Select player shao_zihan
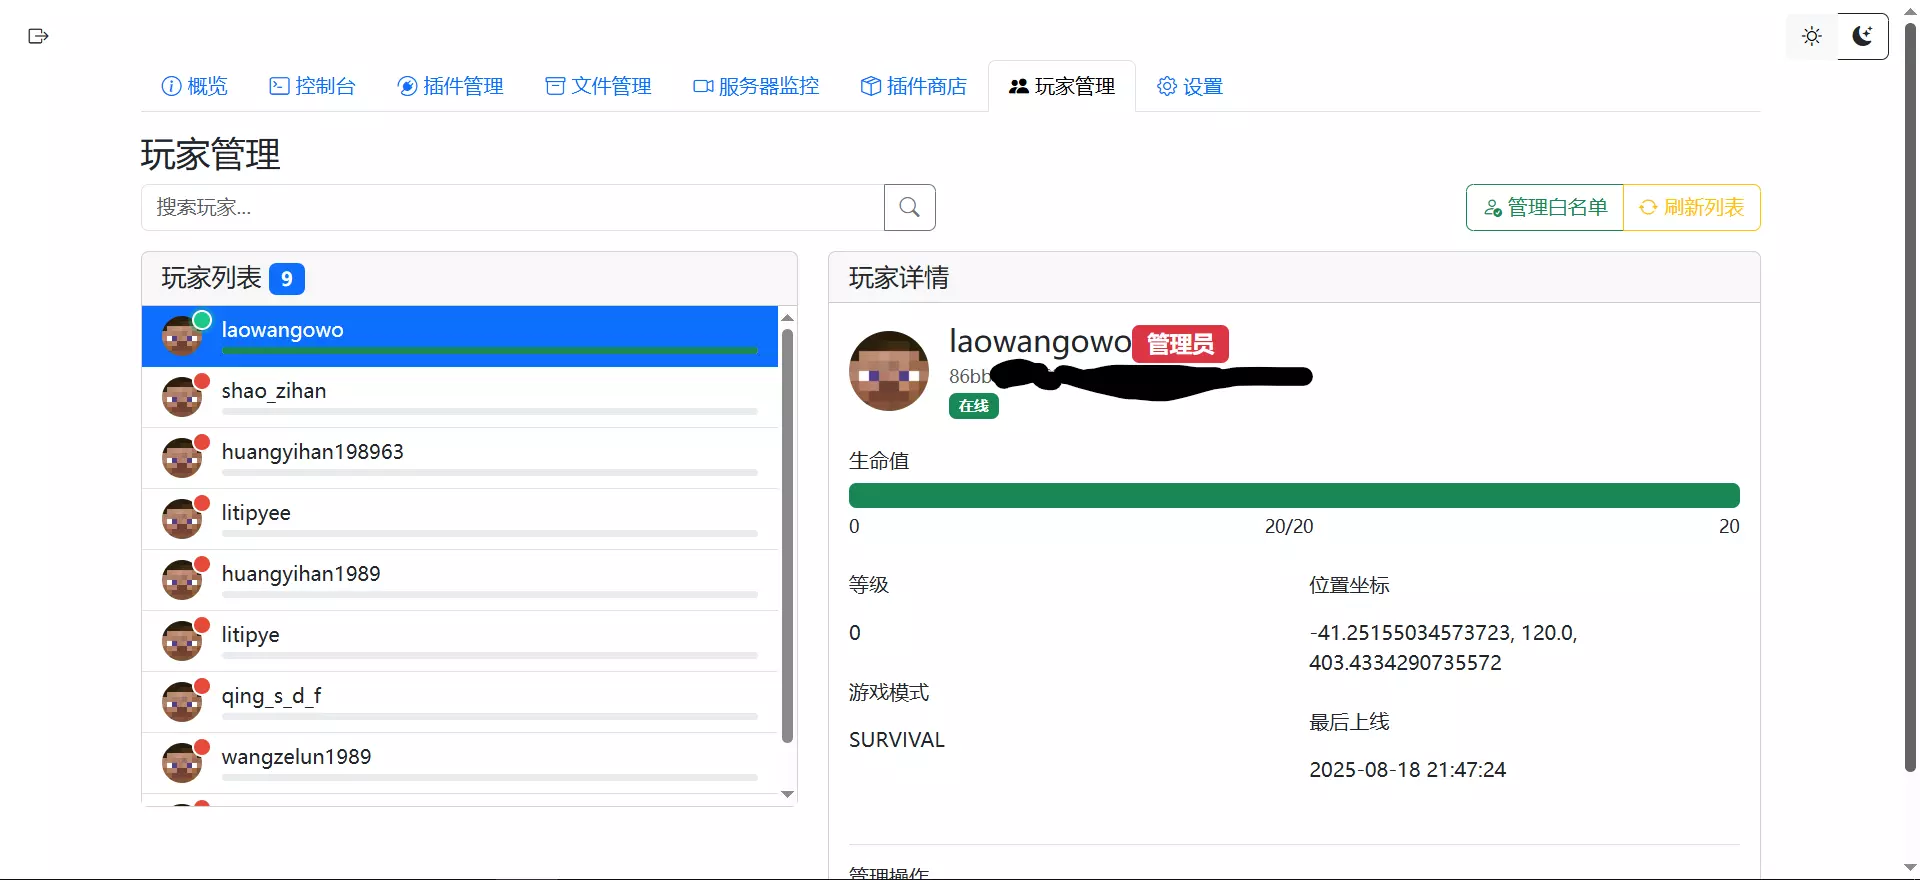Screen dimensions: 1920x880 click(460, 397)
